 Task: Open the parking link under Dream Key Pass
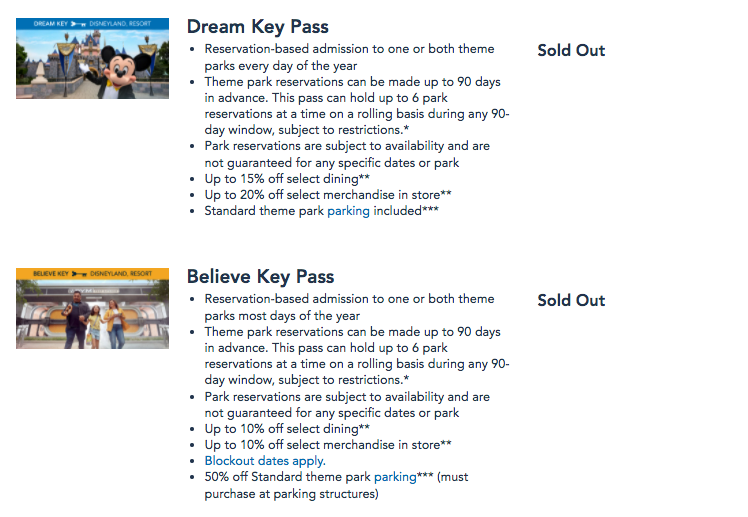click(x=349, y=211)
